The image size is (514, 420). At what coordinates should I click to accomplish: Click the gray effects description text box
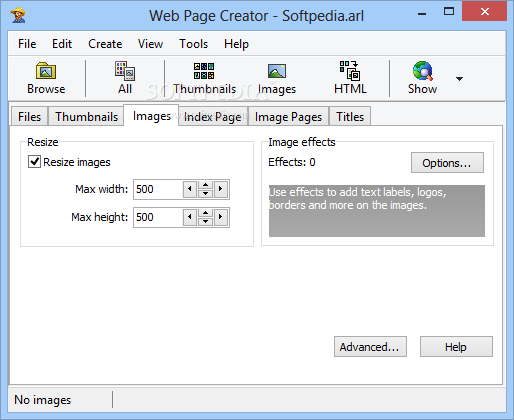[x=377, y=211]
